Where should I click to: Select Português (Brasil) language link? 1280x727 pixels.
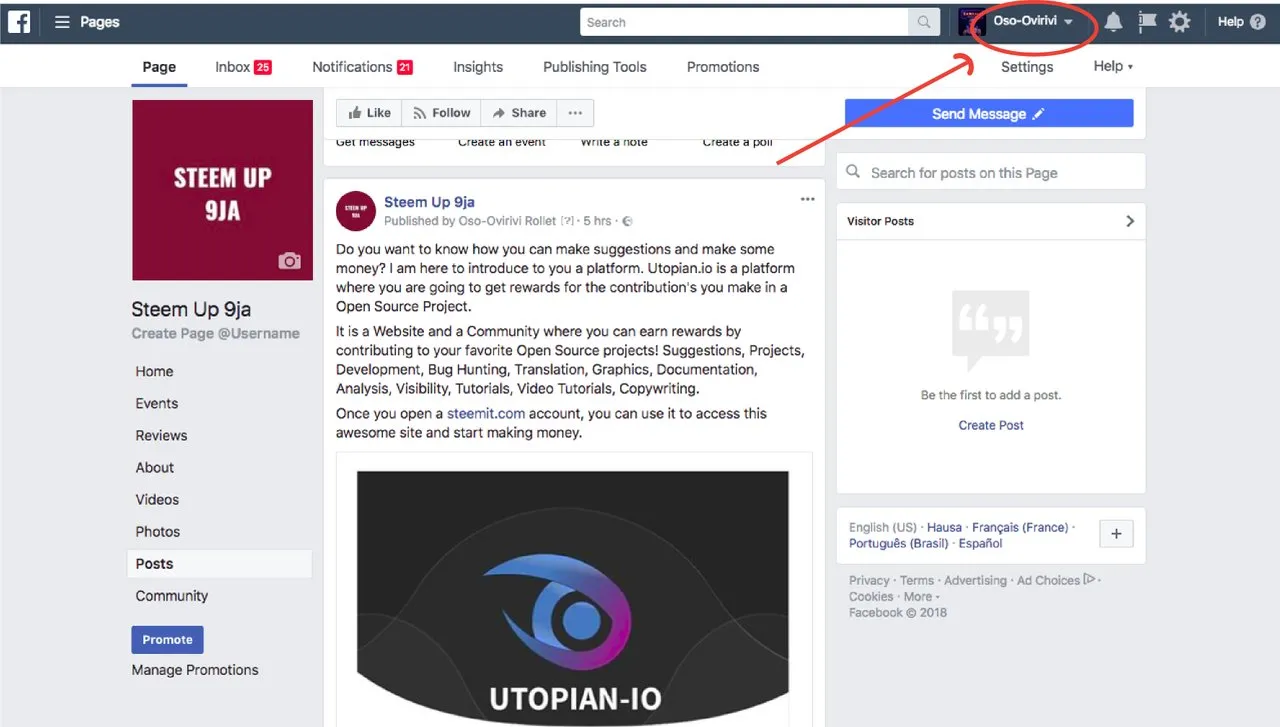(898, 543)
